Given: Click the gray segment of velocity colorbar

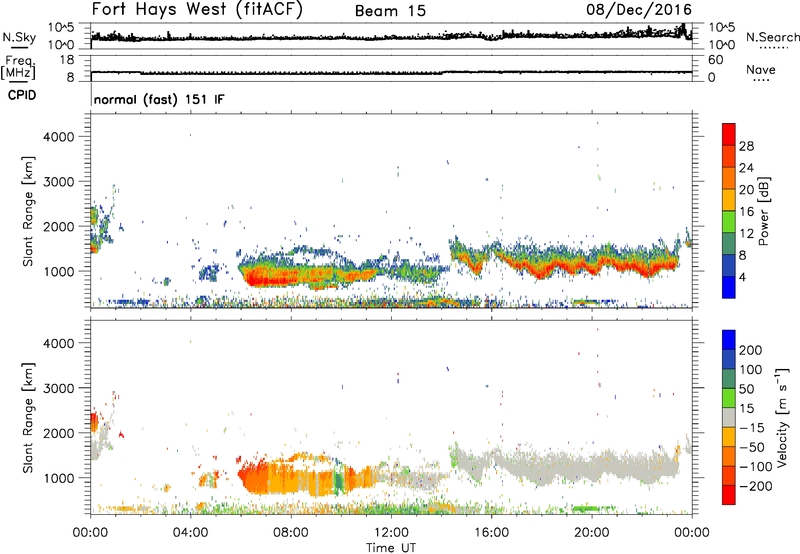Looking at the screenshot, I should 729,418.
